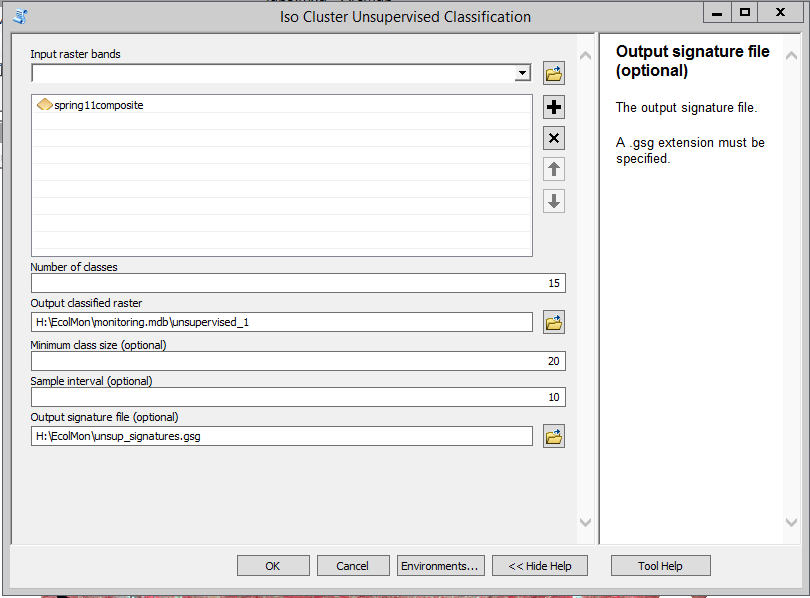The image size is (810, 598).
Task: Click the Sample interval field
Action: tap(298, 397)
